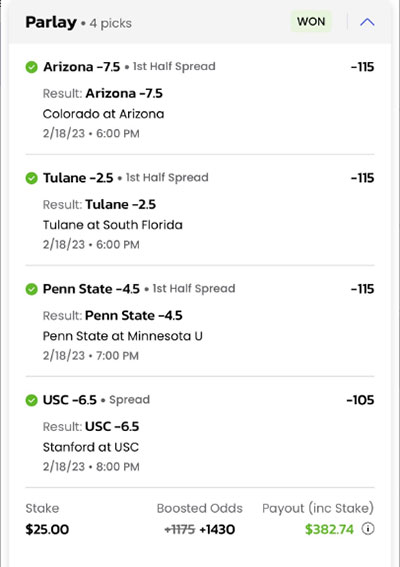Screen dimensions: 400x567
Task: Click the struck-through +1175 original odds
Action: tap(180, 529)
